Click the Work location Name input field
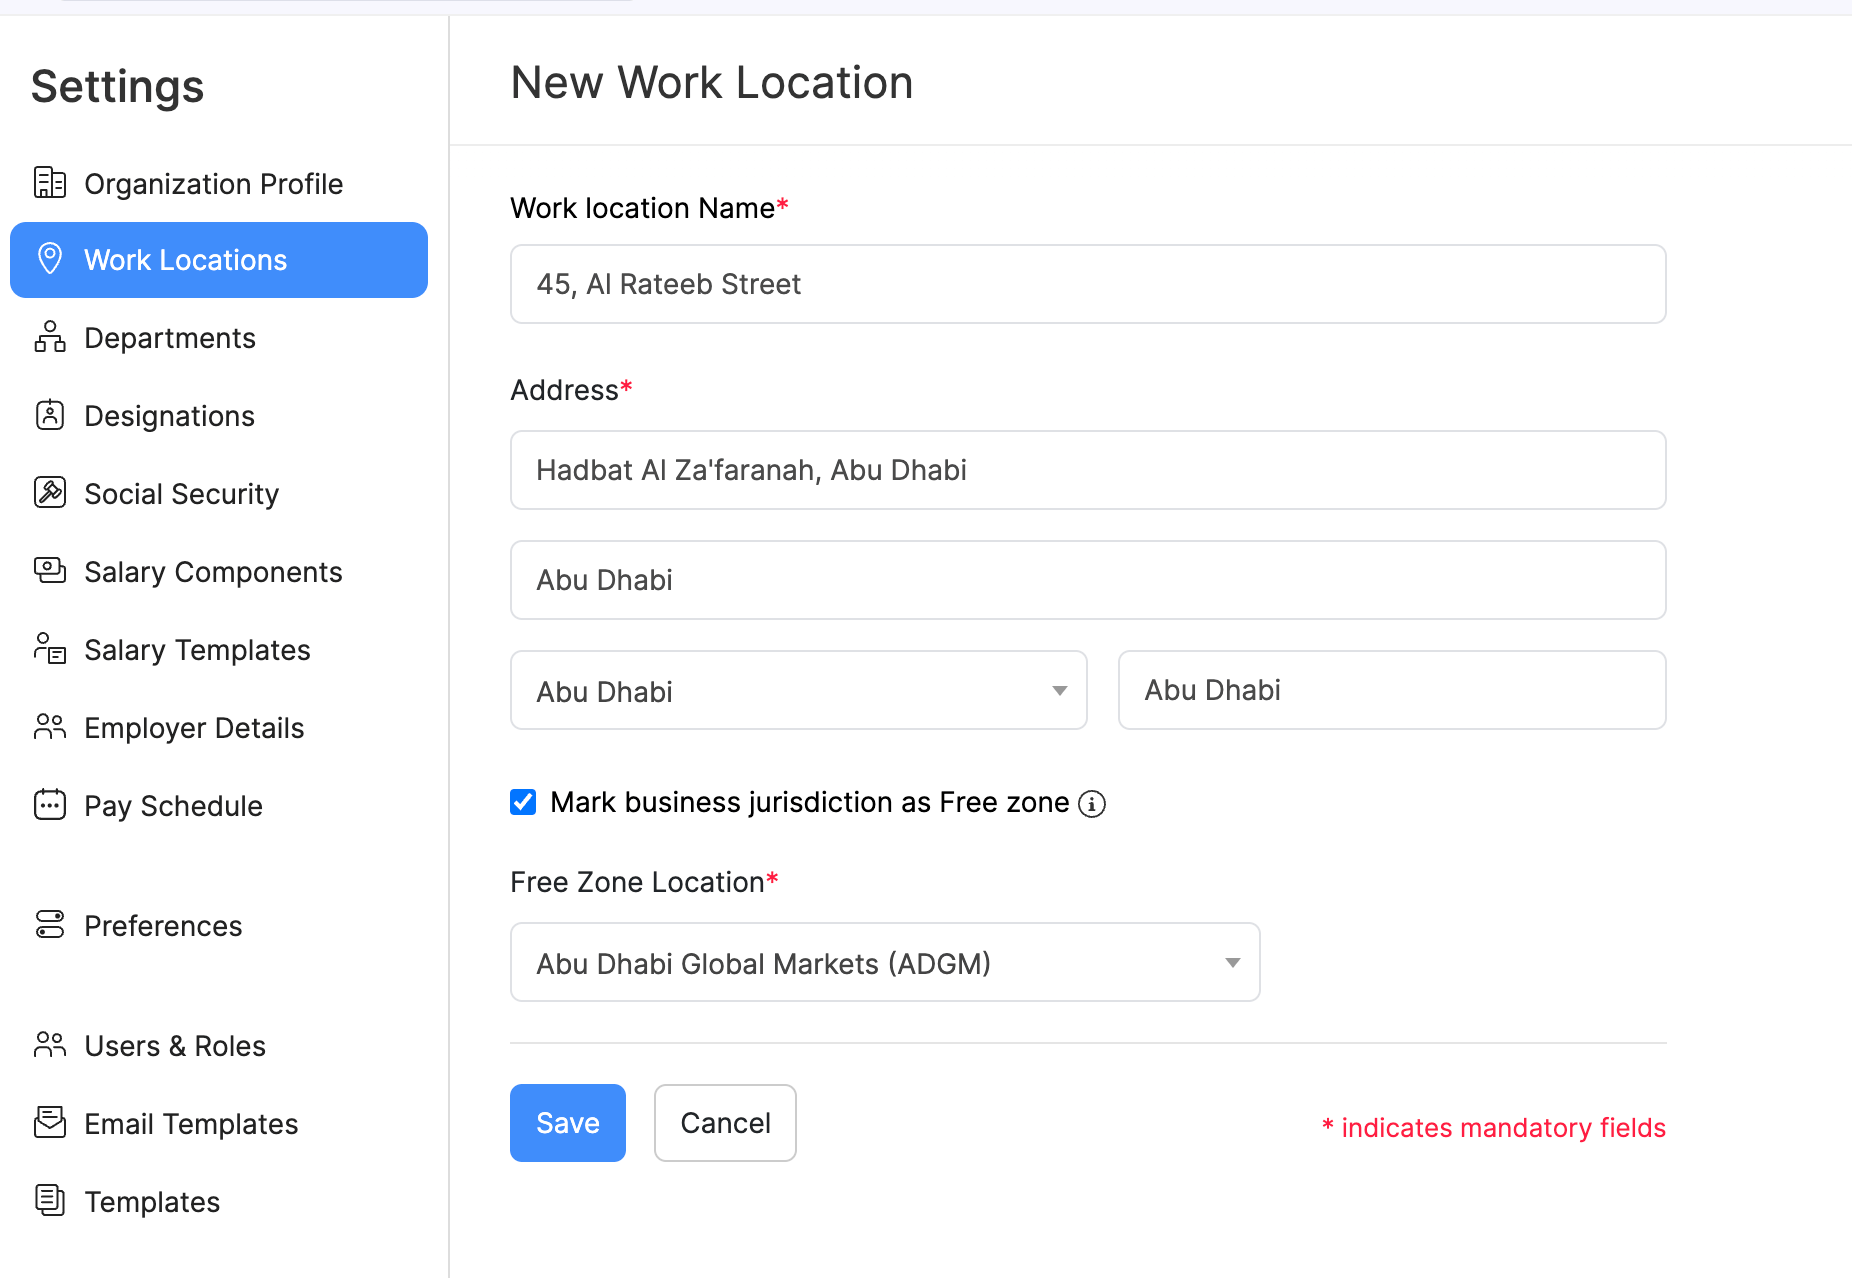Viewport: 1852px width, 1278px height. [x=1087, y=284]
